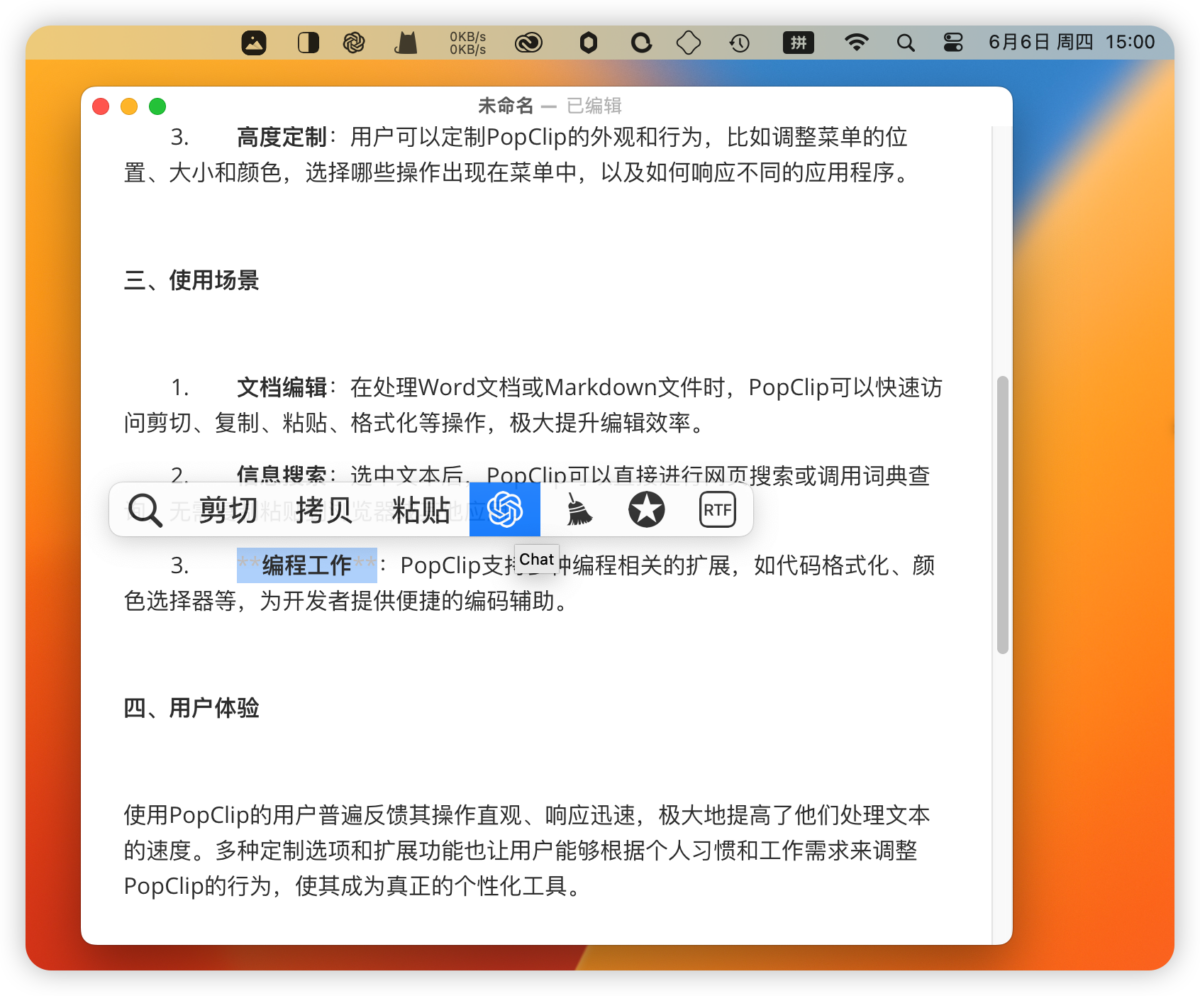This screenshot has height=996, width=1200.
Task: Zoom the 未命名 window with the green button
Action: [157, 106]
